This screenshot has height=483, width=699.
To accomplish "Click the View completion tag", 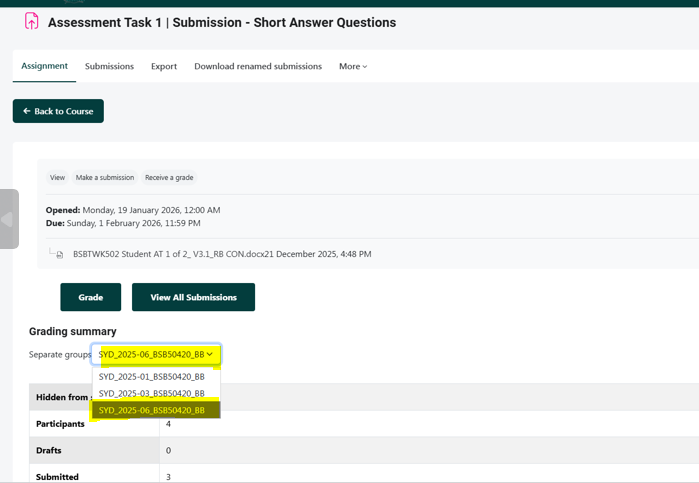I will pyautogui.click(x=57, y=178).
